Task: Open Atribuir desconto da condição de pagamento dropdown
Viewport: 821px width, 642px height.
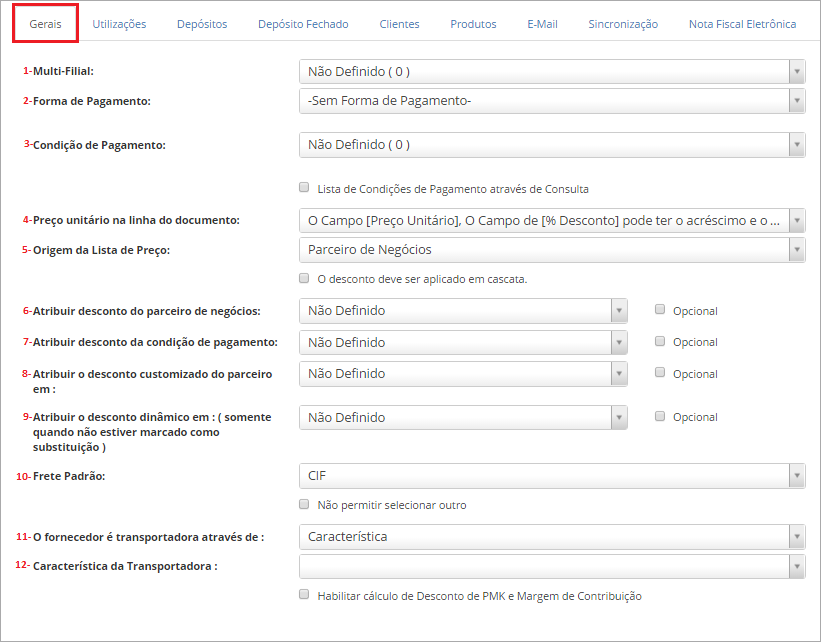Action: [463, 342]
